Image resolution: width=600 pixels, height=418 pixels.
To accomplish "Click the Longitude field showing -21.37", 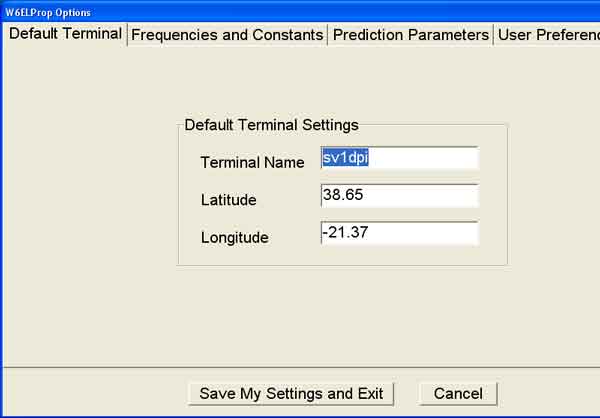I will [400, 233].
